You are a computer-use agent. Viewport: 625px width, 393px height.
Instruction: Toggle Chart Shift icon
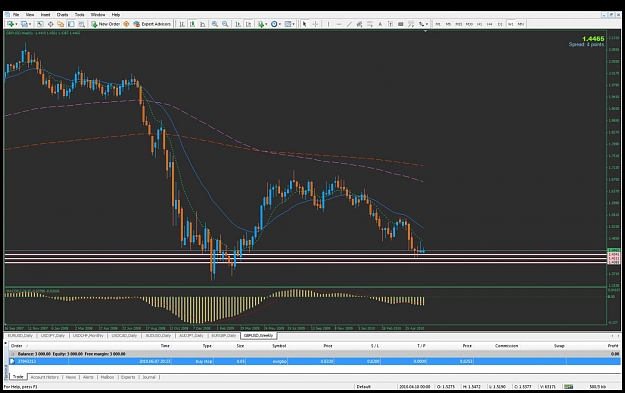[x=248, y=24]
